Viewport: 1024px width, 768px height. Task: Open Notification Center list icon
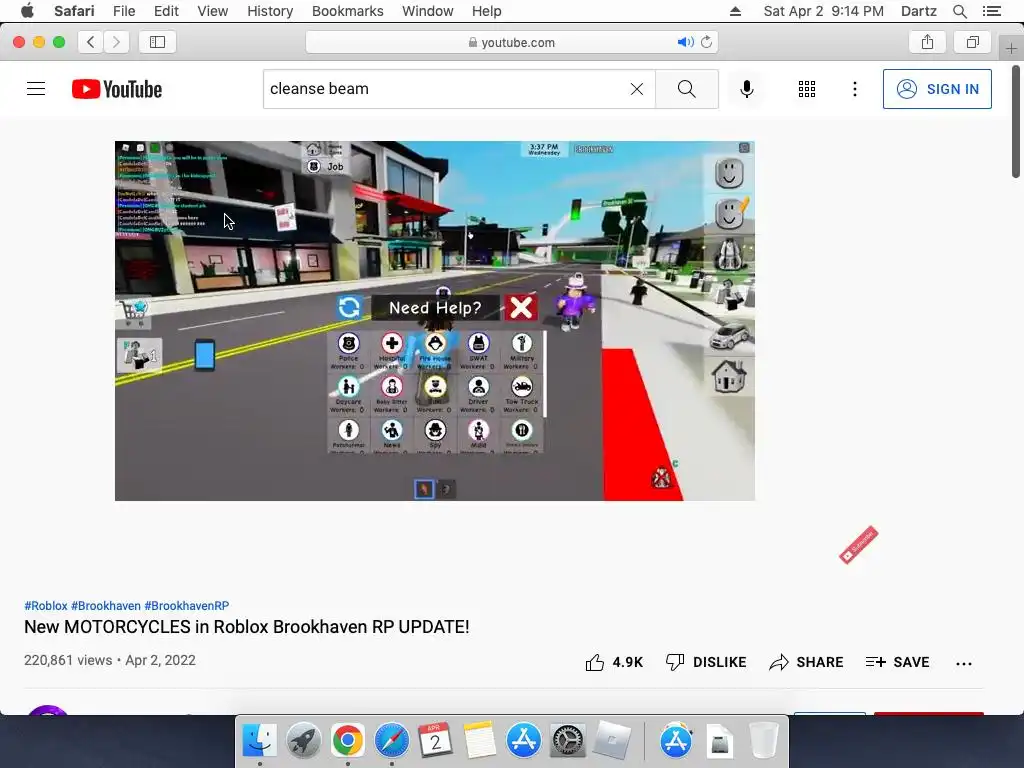[x=991, y=11]
